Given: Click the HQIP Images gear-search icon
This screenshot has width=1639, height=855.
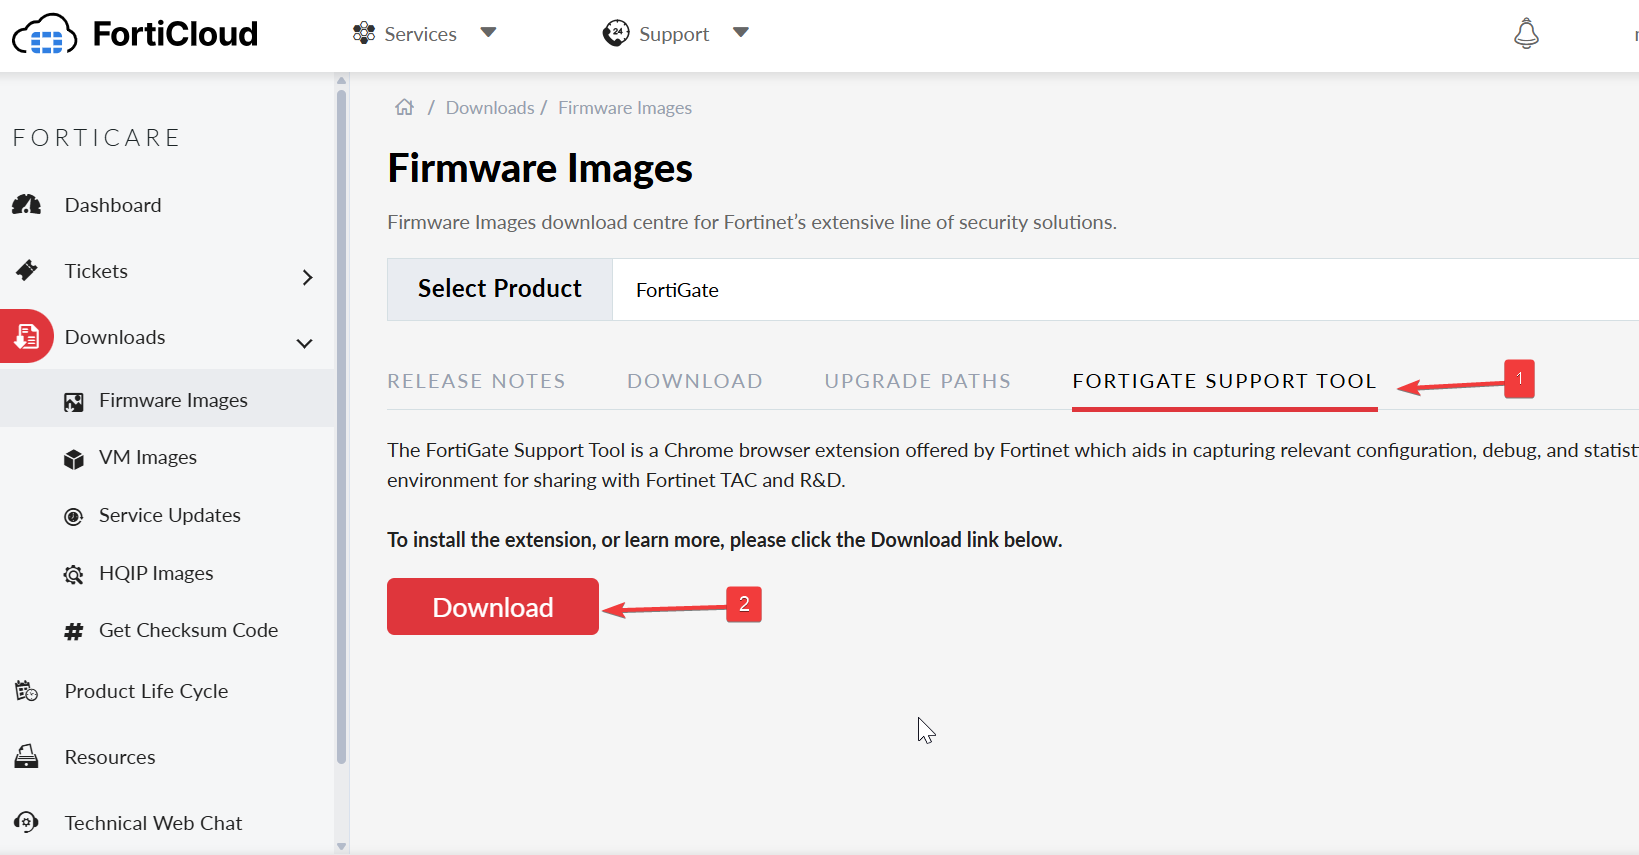Looking at the screenshot, I should [x=74, y=574].
